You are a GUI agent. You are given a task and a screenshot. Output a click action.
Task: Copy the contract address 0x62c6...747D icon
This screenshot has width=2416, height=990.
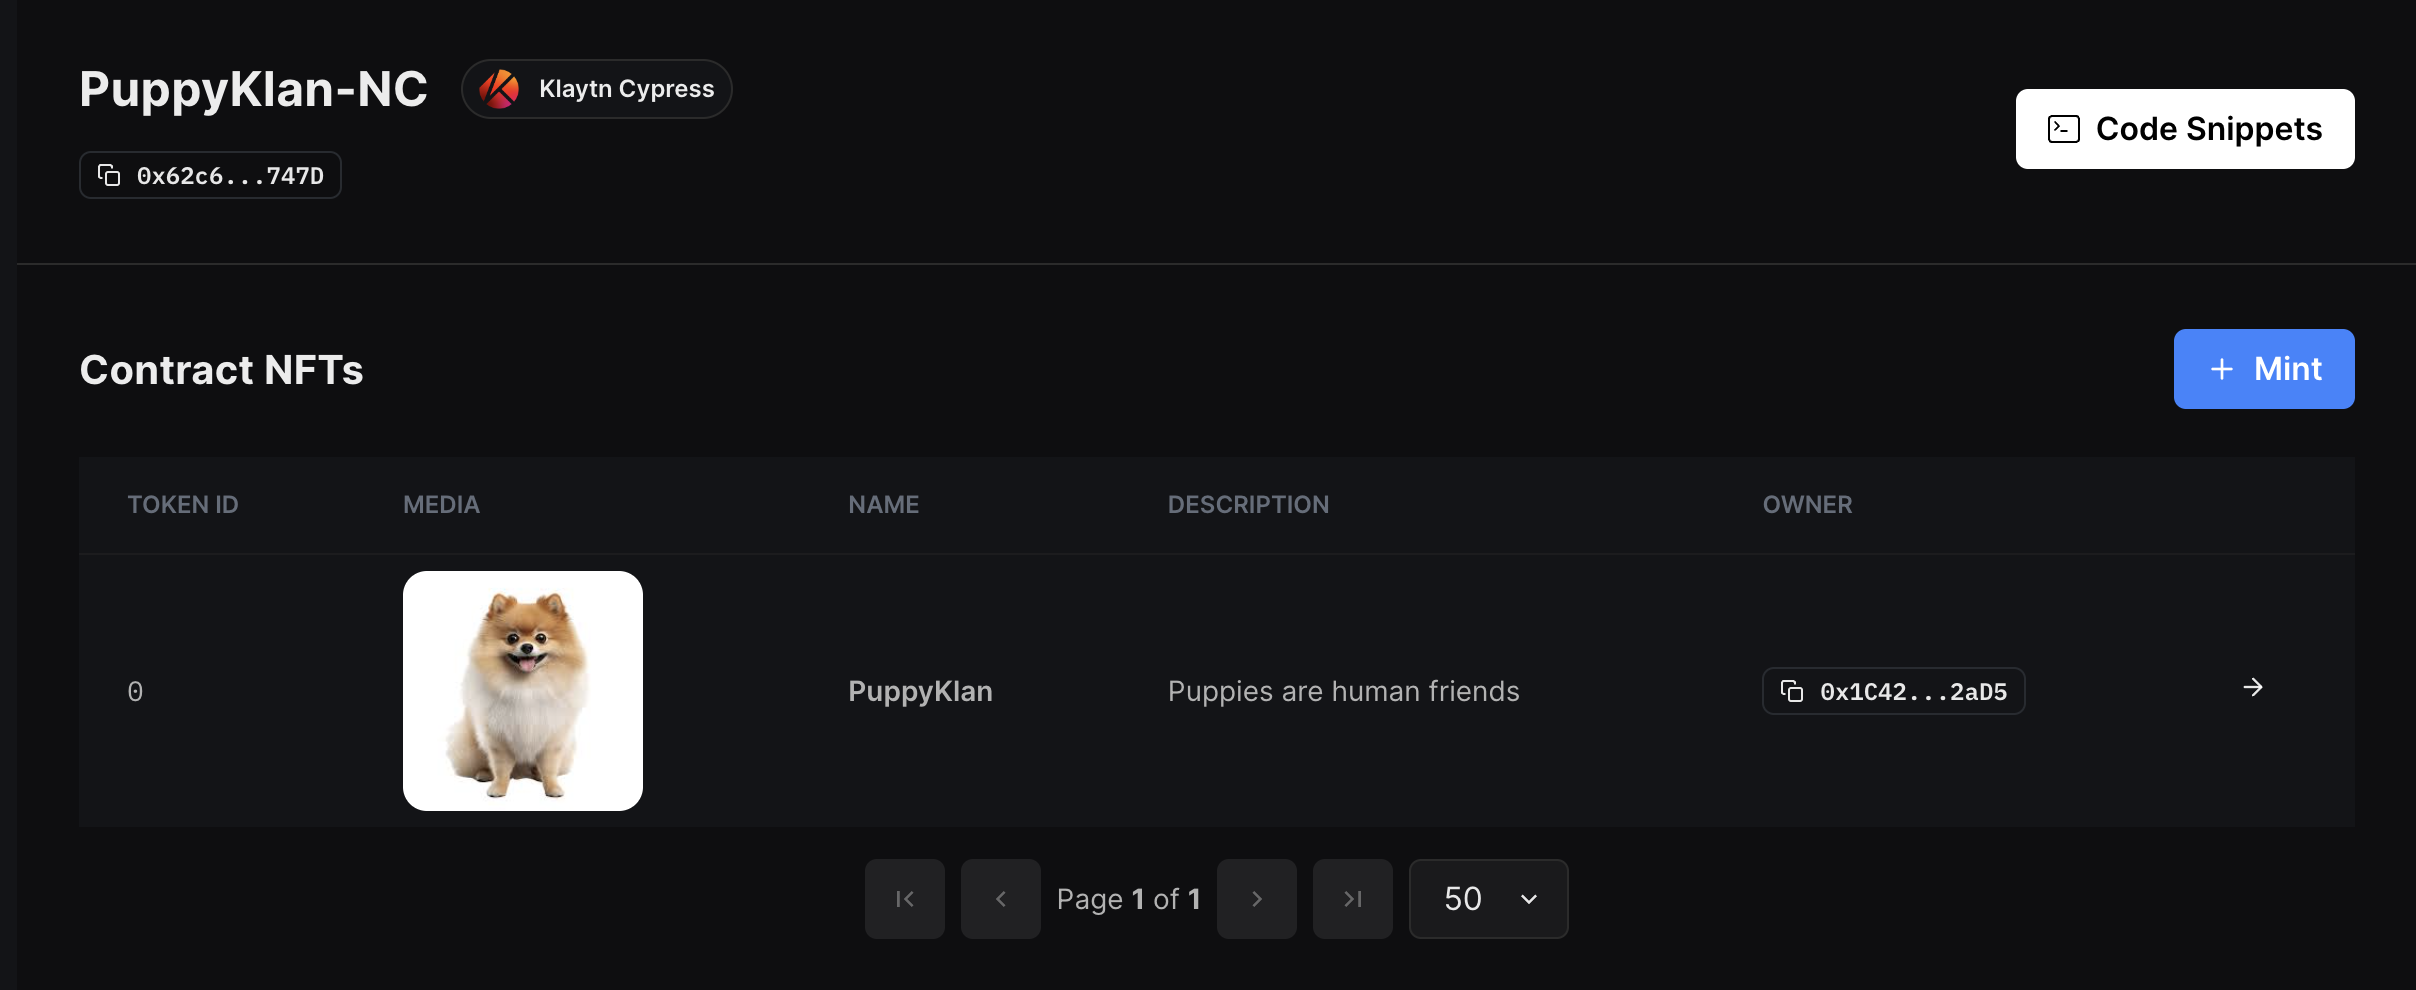[x=109, y=176]
